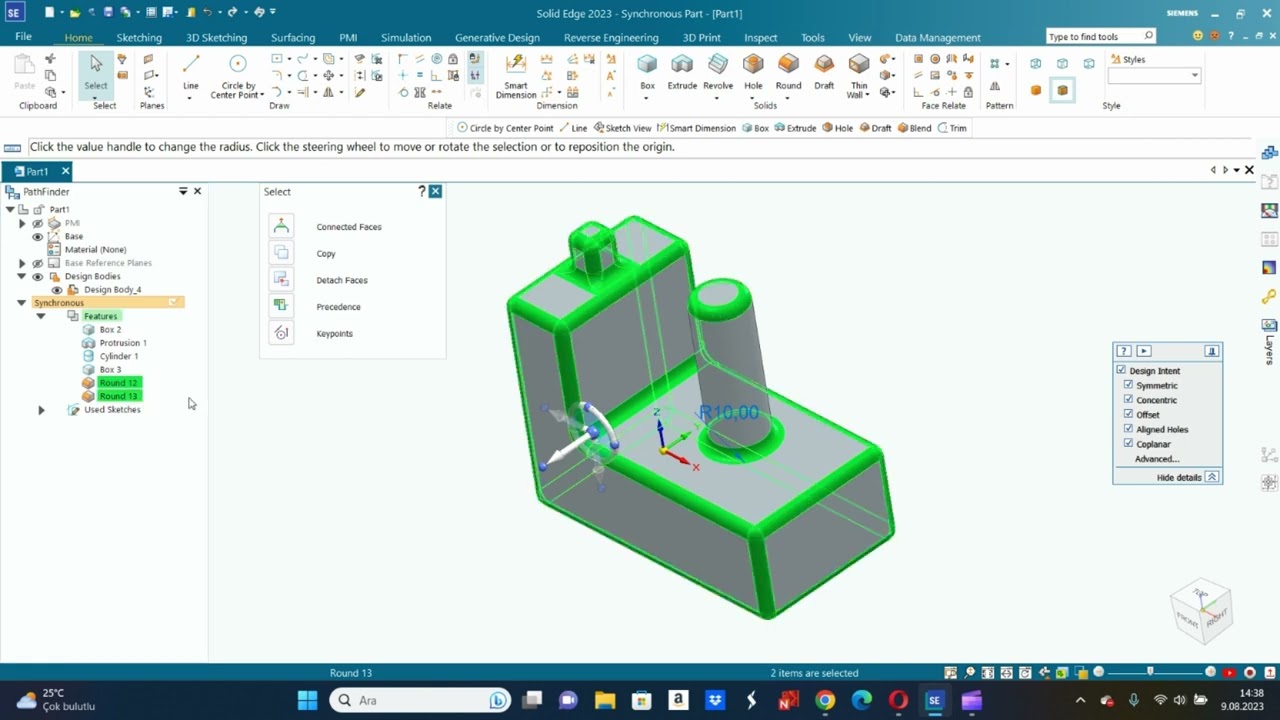Image resolution: width=1280 pixels, height=720 pixels.
Task: Expand the Used Sketches node
Action: pos(41,410)
